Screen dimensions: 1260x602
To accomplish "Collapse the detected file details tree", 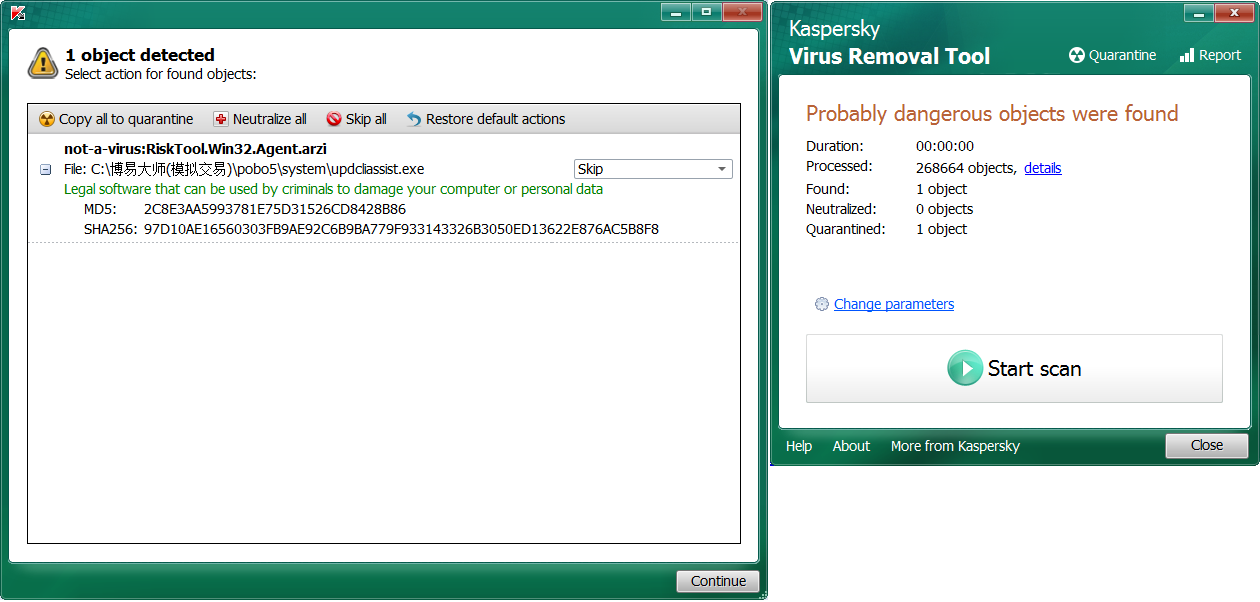I will [45, 170].
